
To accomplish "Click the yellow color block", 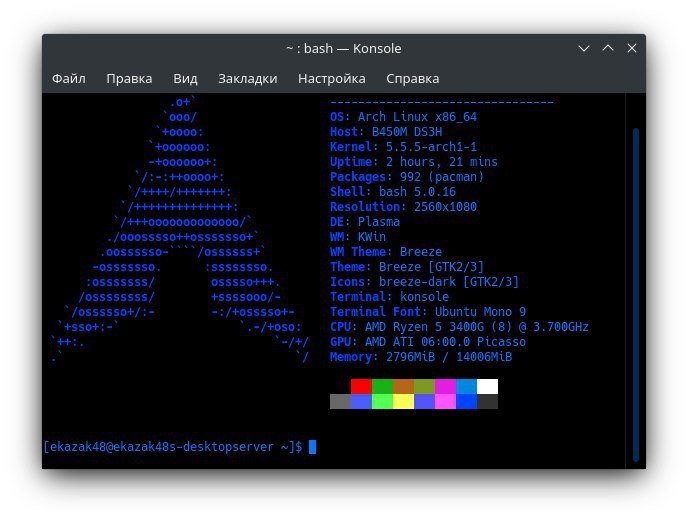I will click(403, 401).
